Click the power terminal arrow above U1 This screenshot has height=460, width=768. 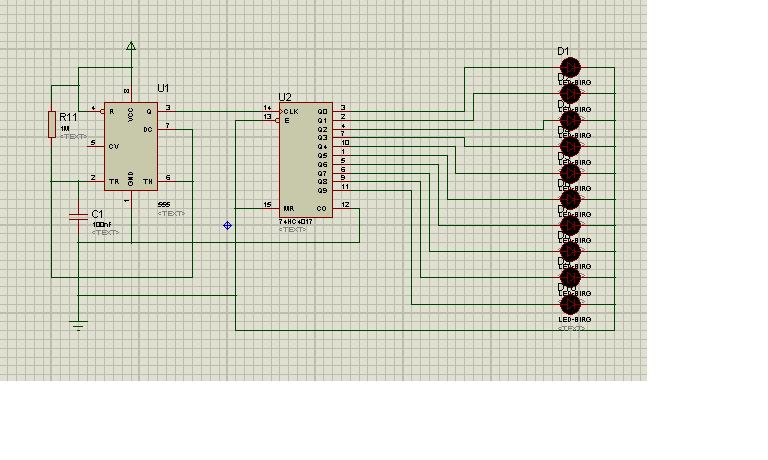coord(131,46)
